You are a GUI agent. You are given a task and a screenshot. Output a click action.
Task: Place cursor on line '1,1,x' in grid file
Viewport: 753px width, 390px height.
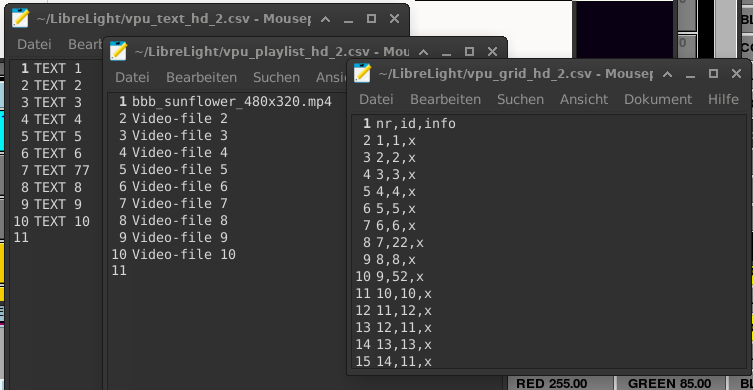click(396, 141)
